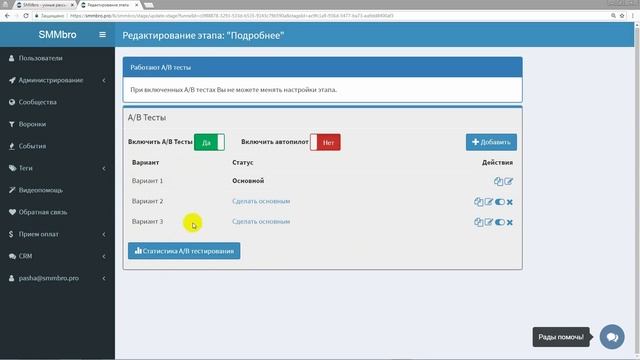Click the Пользователи user icon

point(11,58)
